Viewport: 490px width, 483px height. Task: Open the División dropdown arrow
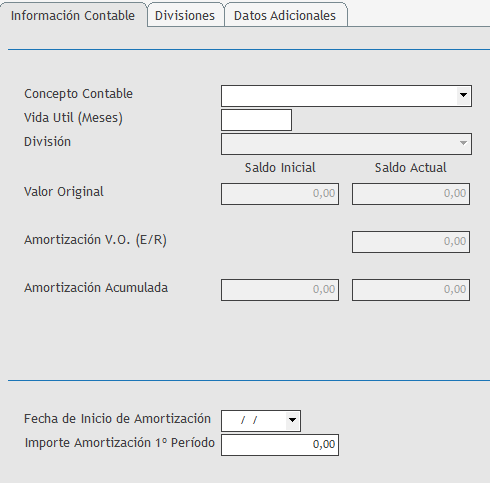[463, 143]
